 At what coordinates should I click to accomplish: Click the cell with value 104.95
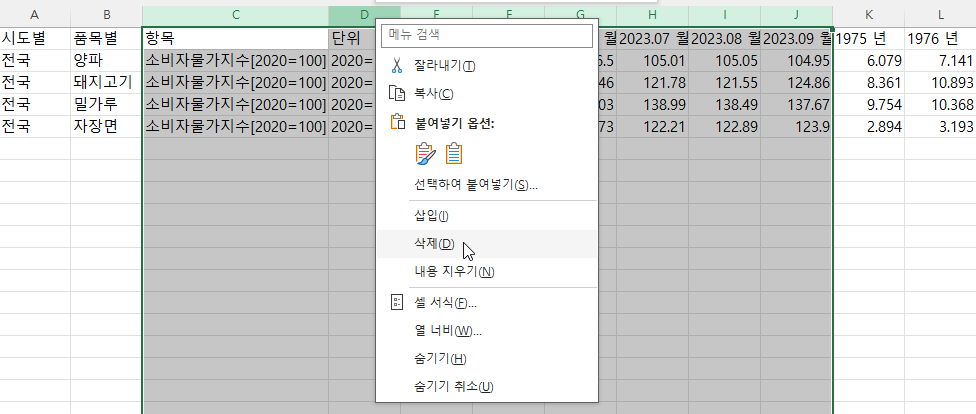tap(796, 60)
